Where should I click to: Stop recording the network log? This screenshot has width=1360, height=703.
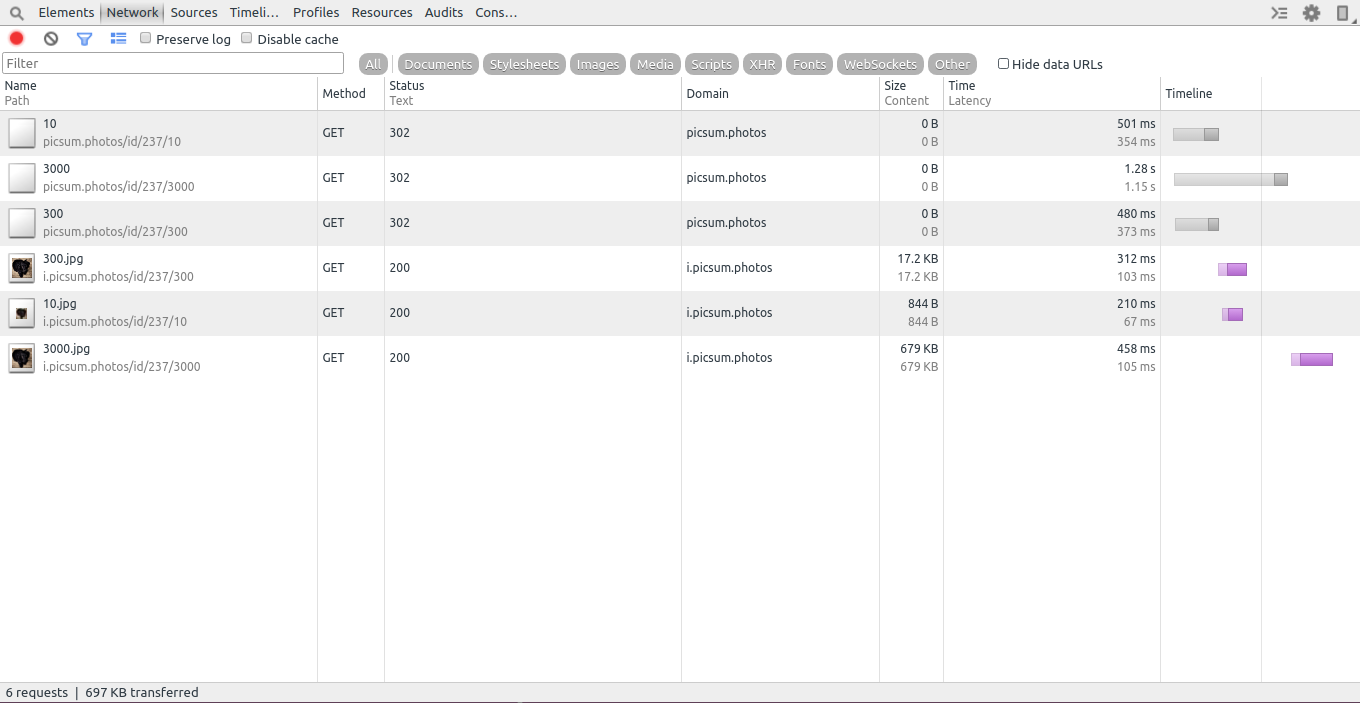pyautogui.click(x=16, y=39)
